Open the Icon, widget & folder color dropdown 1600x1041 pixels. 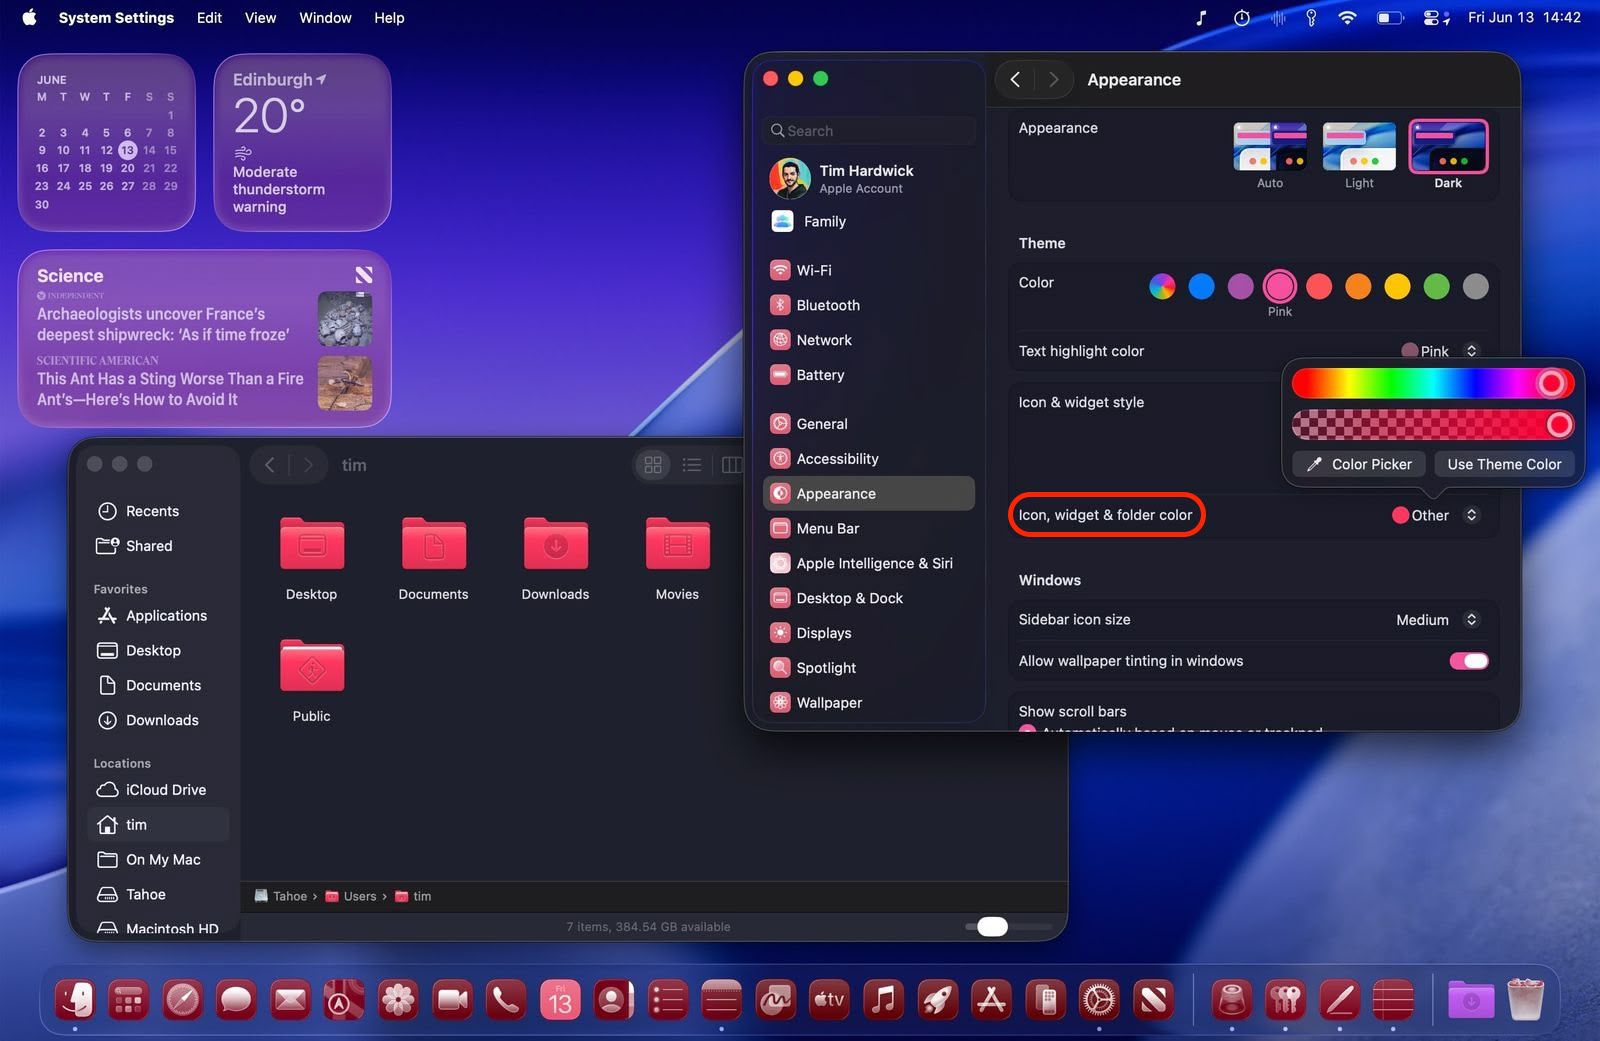point(1470,515)
